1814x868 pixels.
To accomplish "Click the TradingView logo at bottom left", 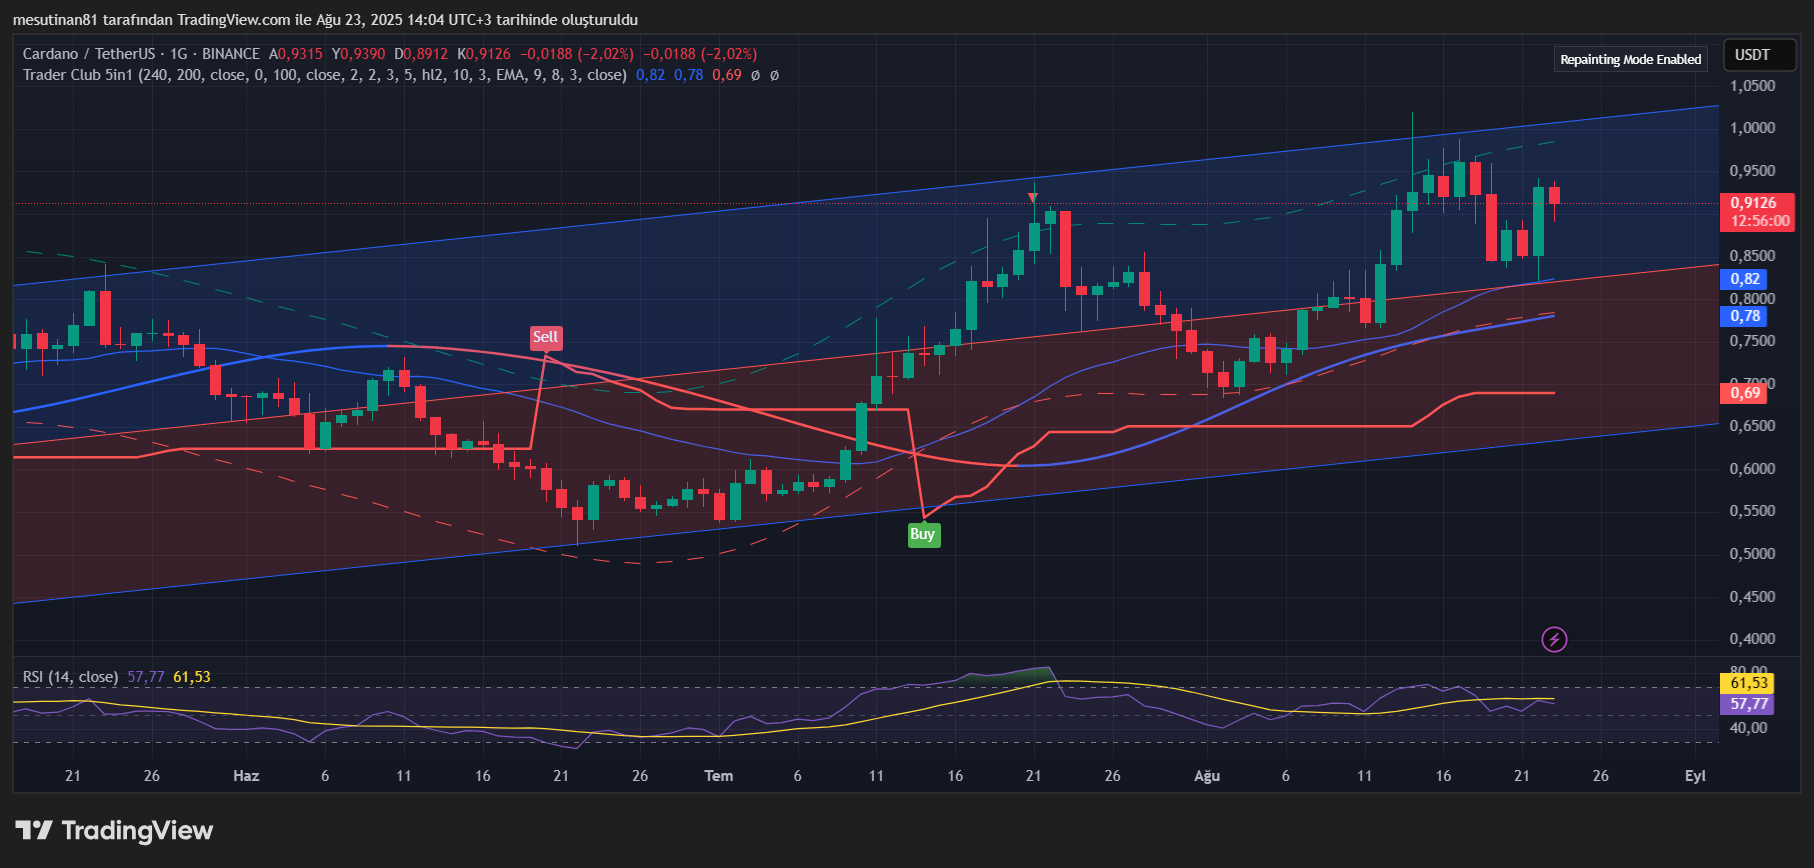I will (114, 831).
